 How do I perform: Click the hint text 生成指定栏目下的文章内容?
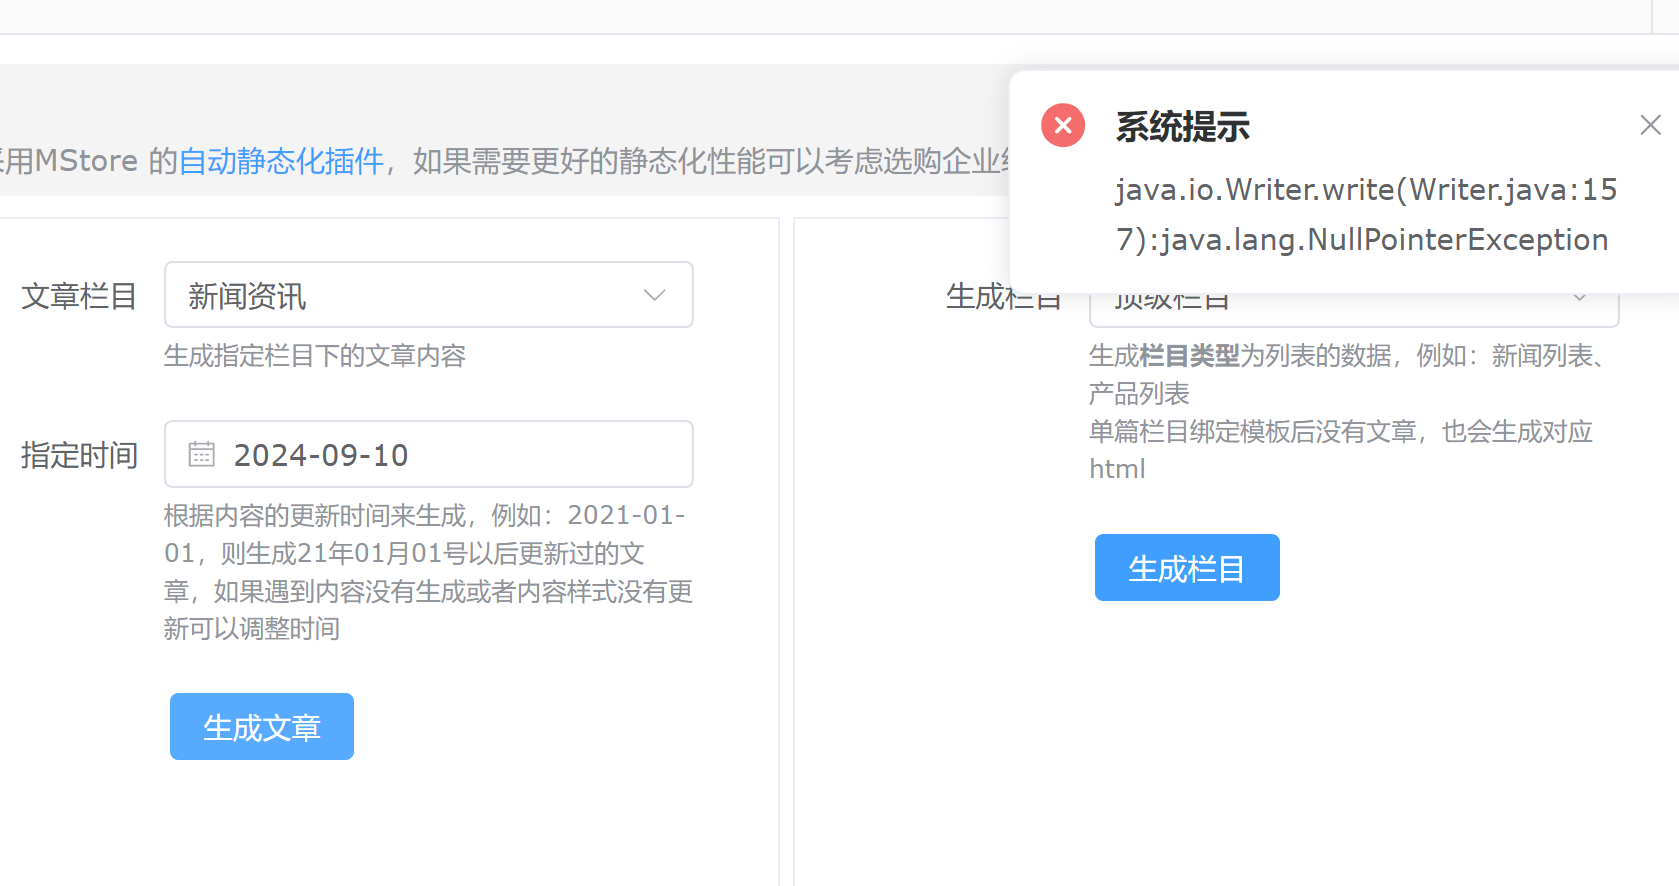tap(315, 356)
